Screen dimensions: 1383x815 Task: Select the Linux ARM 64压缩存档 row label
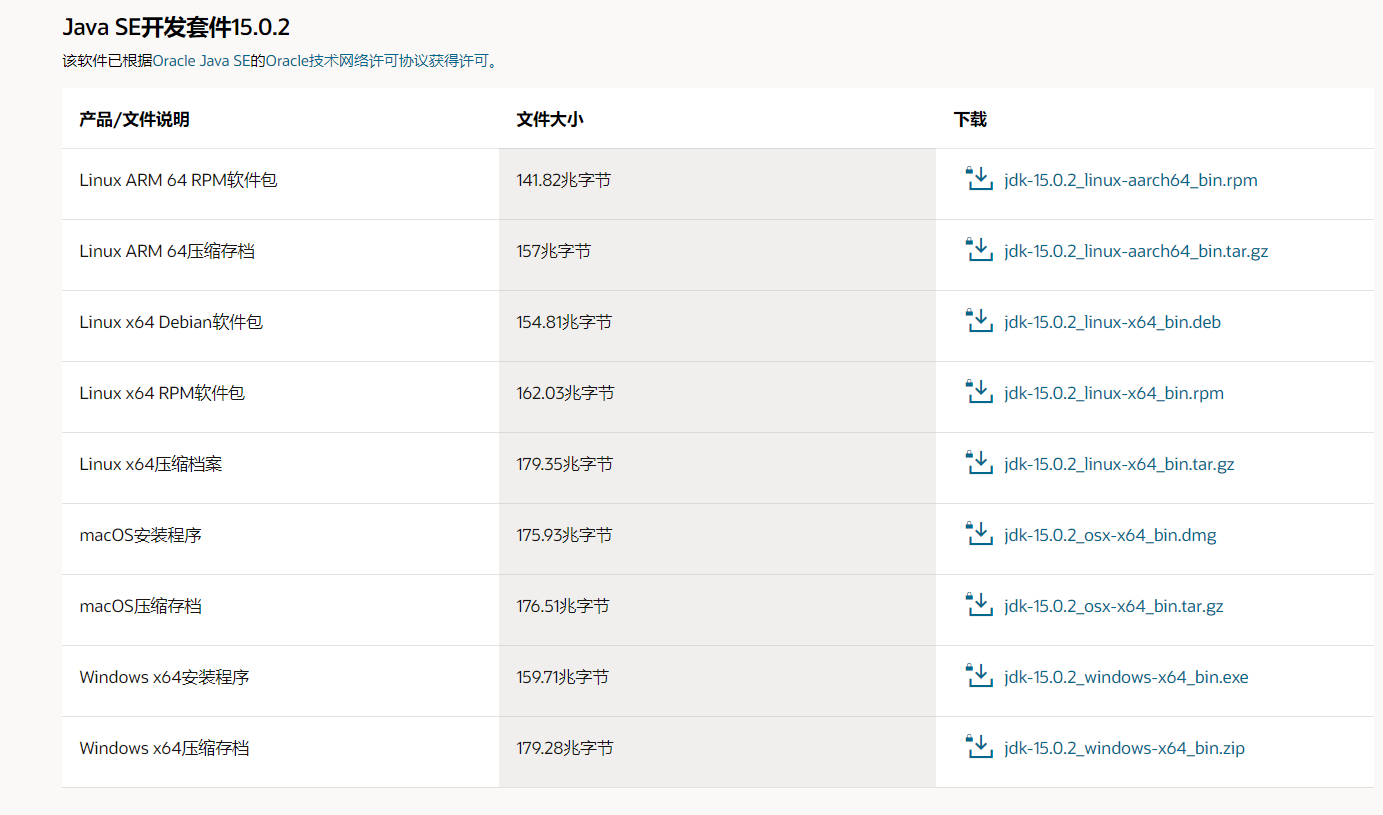pos(167,252)
